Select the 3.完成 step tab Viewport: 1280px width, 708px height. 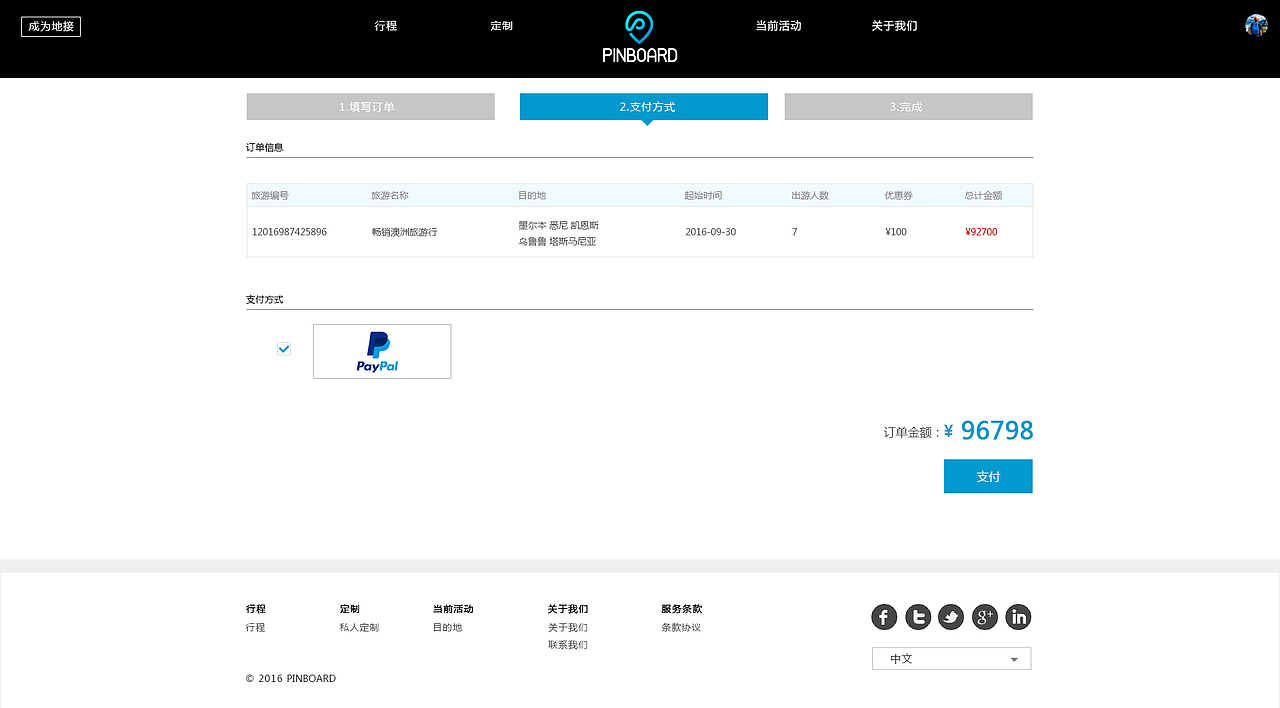coord(908,106)
